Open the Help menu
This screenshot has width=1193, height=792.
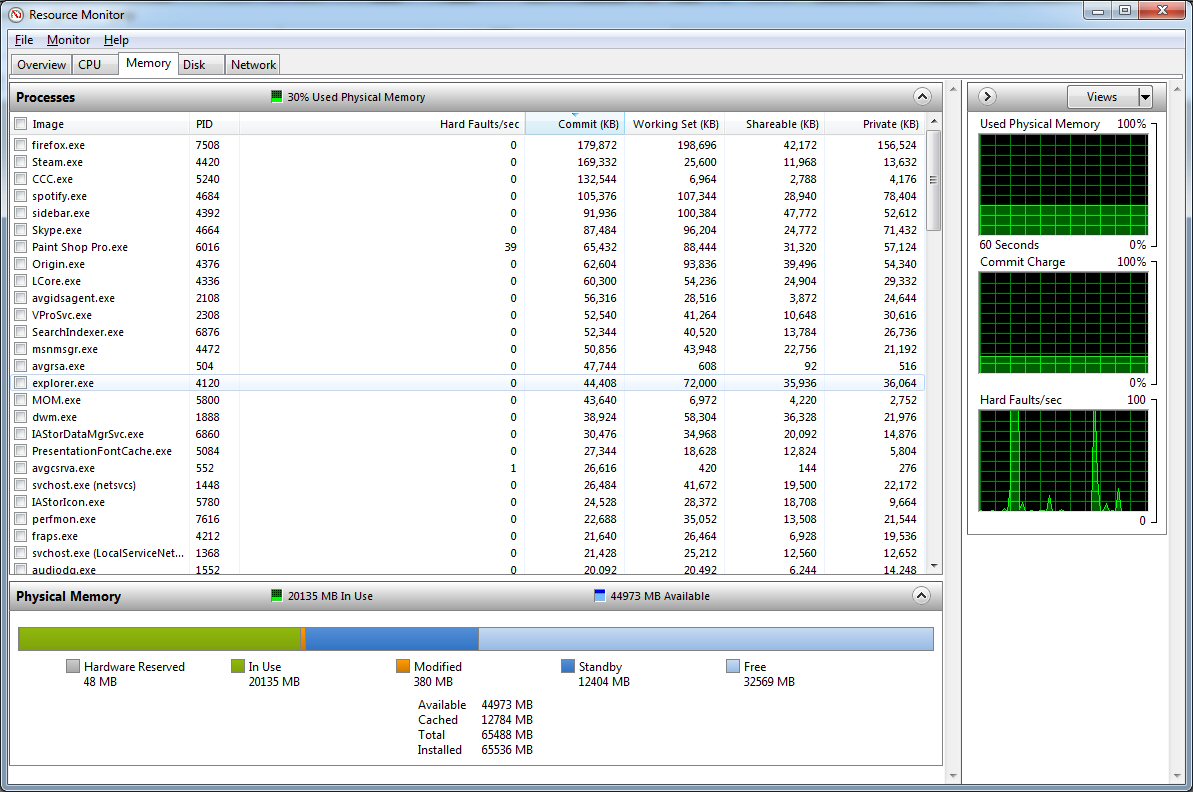tap(116, 40)
